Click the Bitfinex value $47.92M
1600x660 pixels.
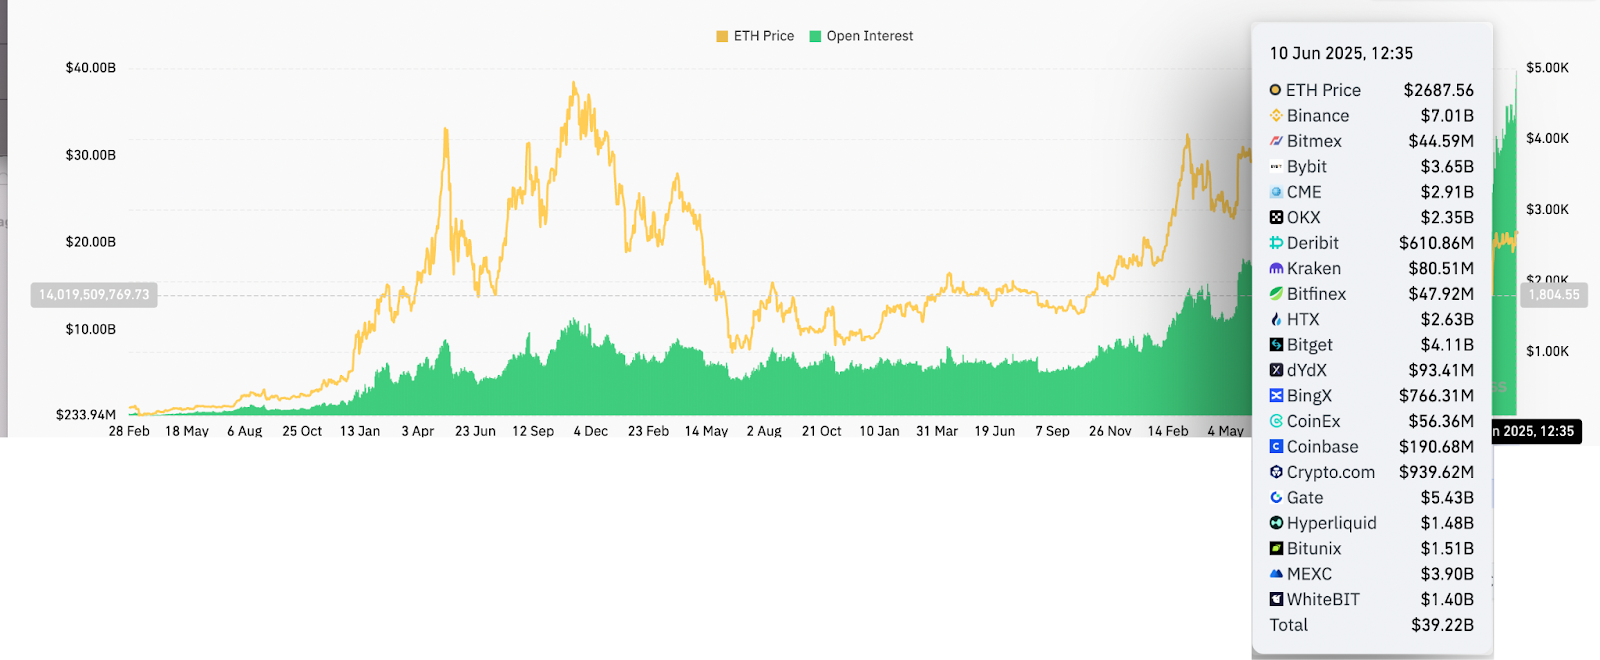(1441, 294)
